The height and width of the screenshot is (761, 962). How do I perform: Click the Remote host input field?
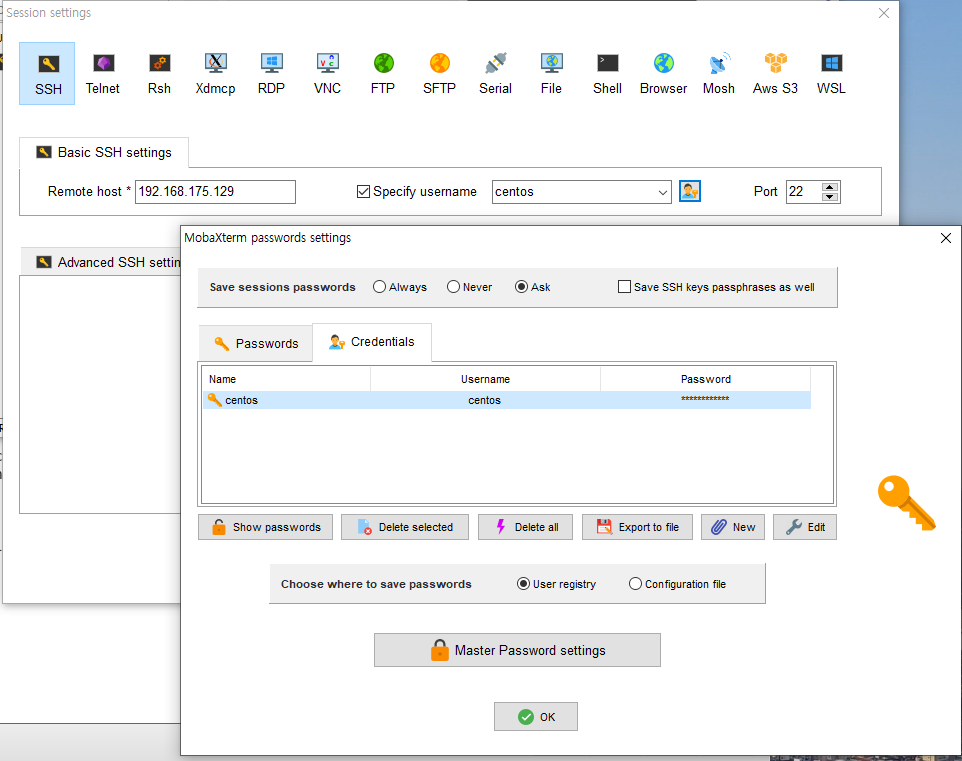(x=215, y=191)
